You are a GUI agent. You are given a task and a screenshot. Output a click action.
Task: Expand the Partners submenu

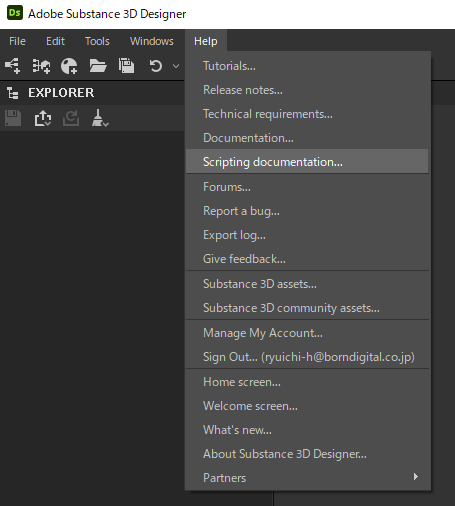(x=307, y=477)
